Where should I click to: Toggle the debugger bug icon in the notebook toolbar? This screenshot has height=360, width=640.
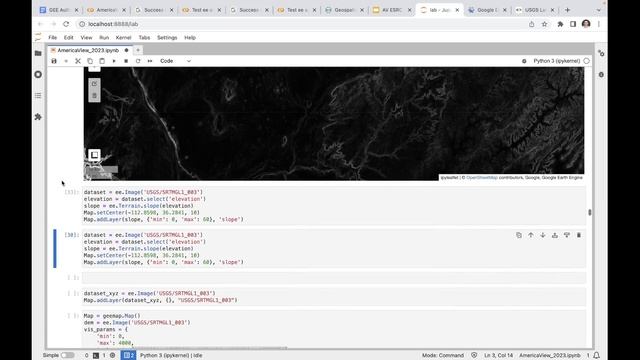[524, 61]
